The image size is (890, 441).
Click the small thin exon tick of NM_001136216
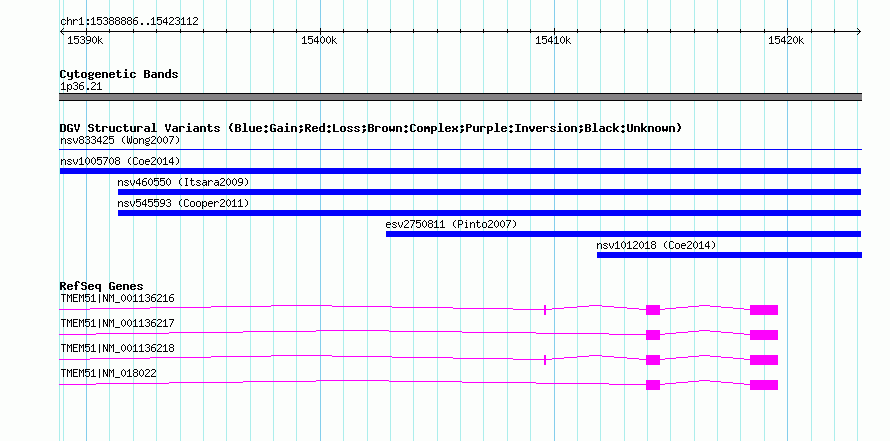click(x=545, y=310)
